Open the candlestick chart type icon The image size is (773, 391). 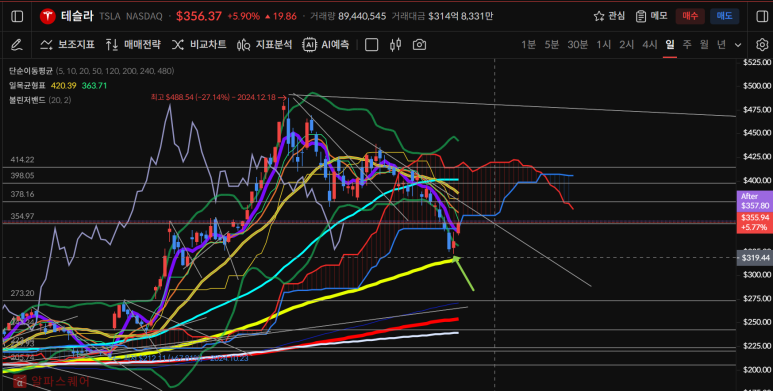[395, 45]
